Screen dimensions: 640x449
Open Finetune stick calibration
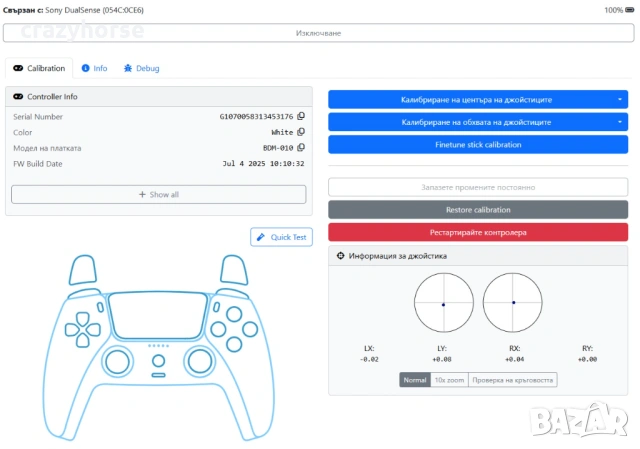point(478,144)
